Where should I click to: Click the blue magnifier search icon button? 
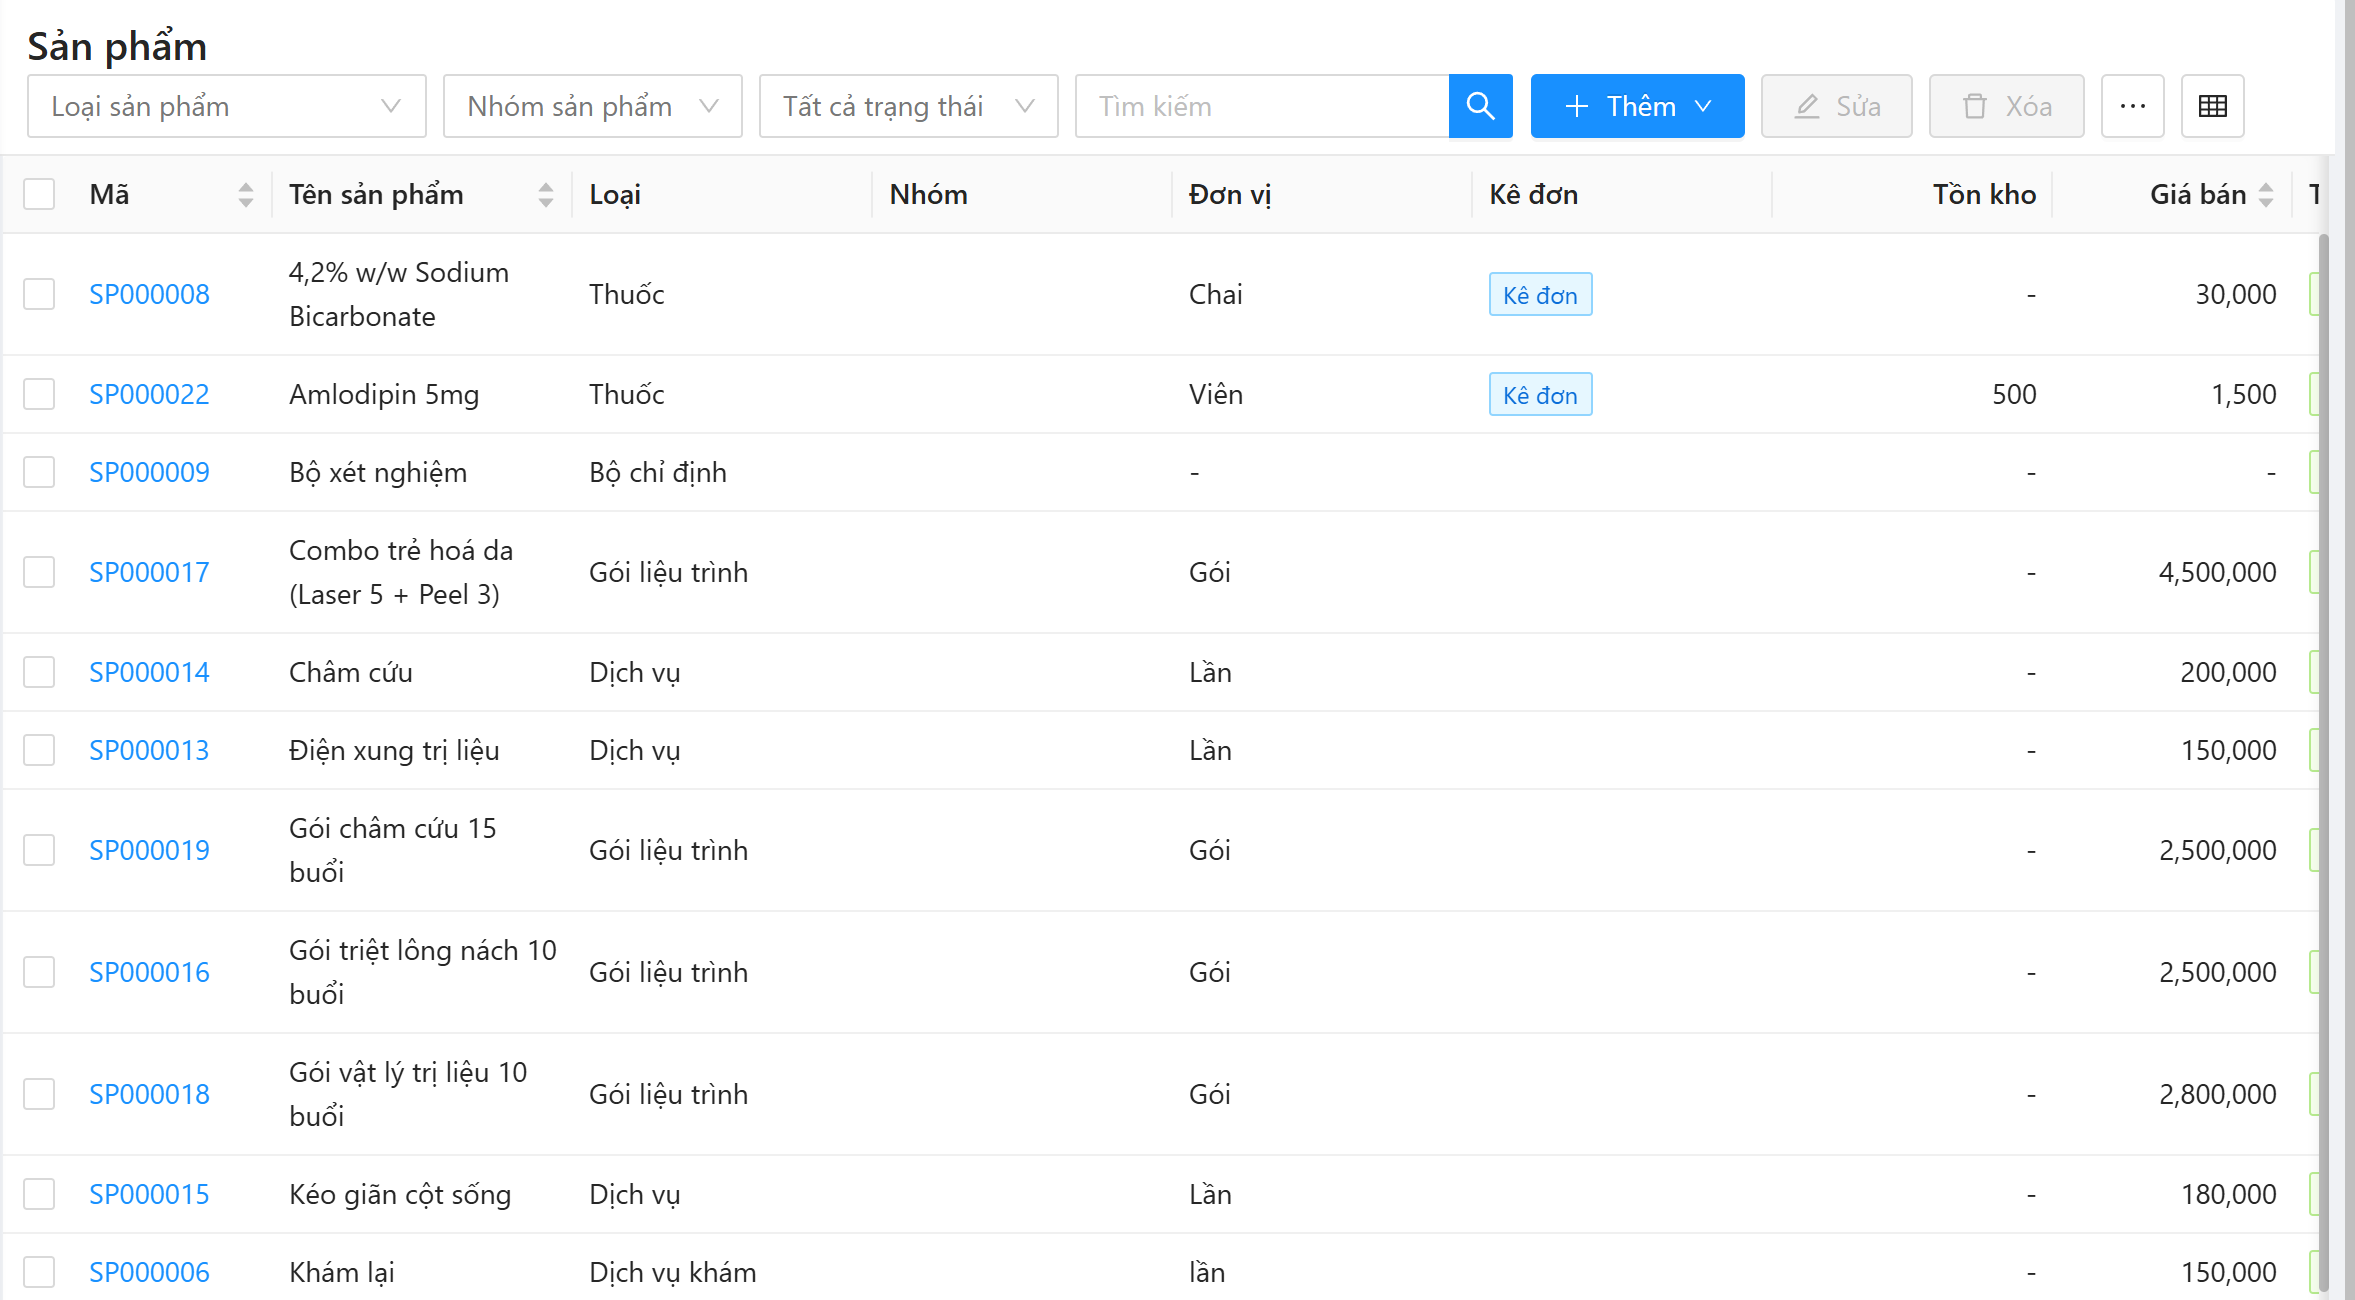point(1480,106)
